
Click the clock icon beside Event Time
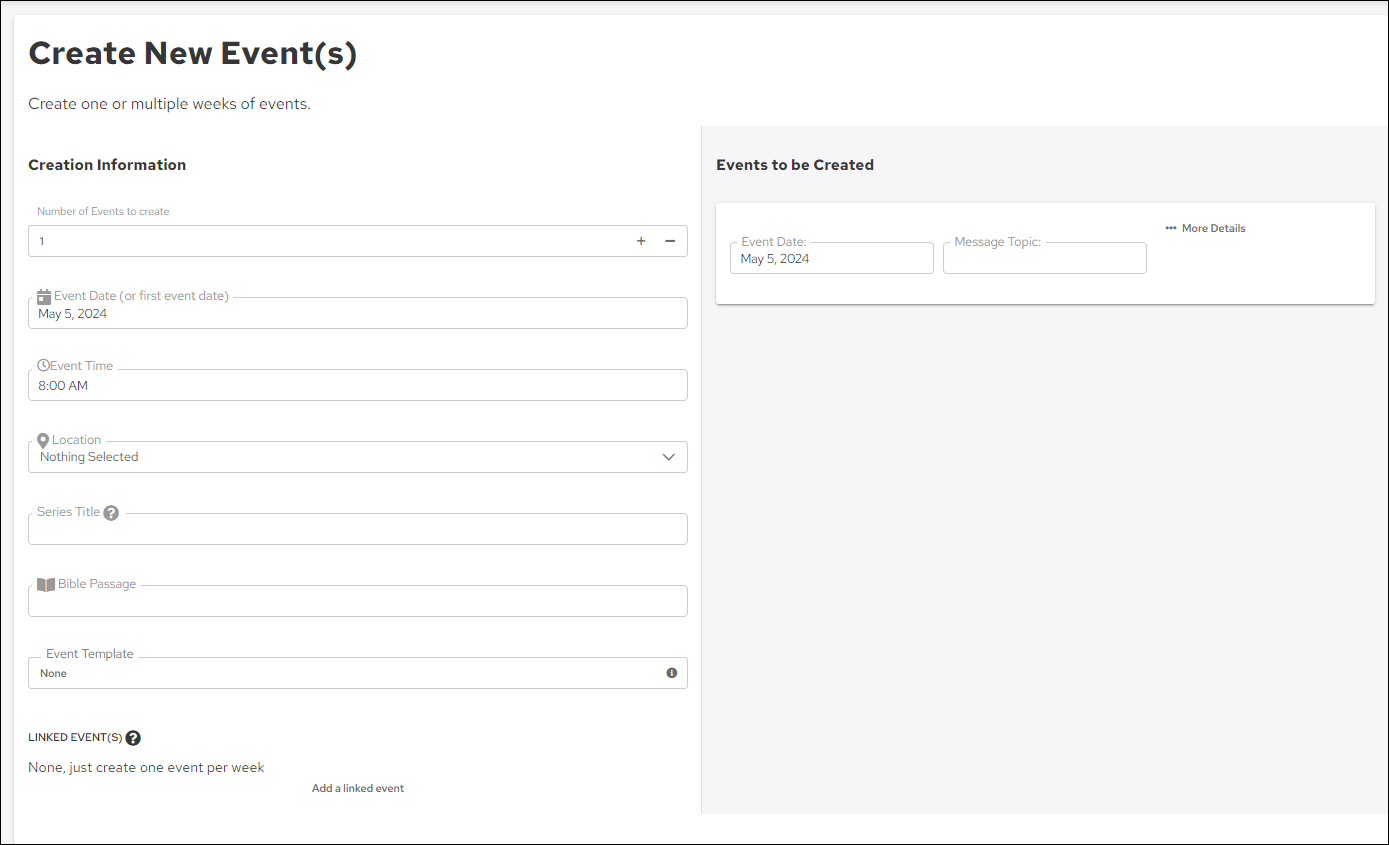click(x=43, y=366)
